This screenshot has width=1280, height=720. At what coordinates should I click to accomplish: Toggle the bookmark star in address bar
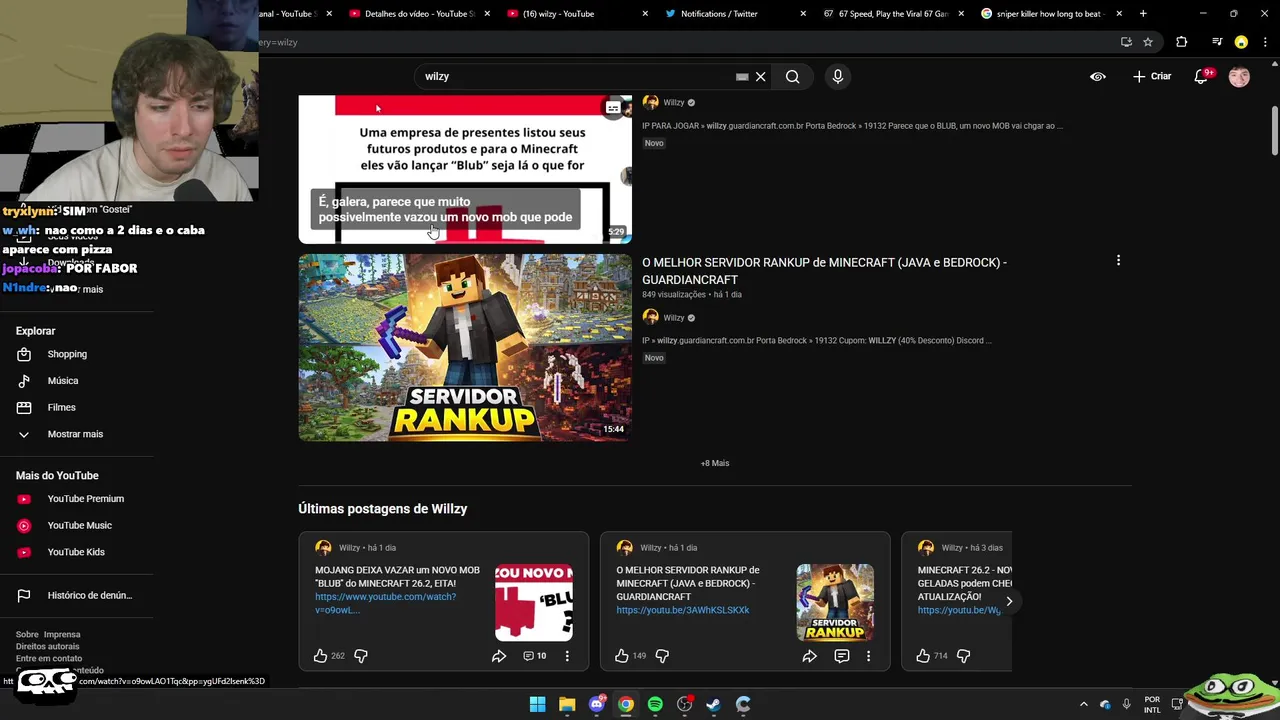tap(1148, 42)
